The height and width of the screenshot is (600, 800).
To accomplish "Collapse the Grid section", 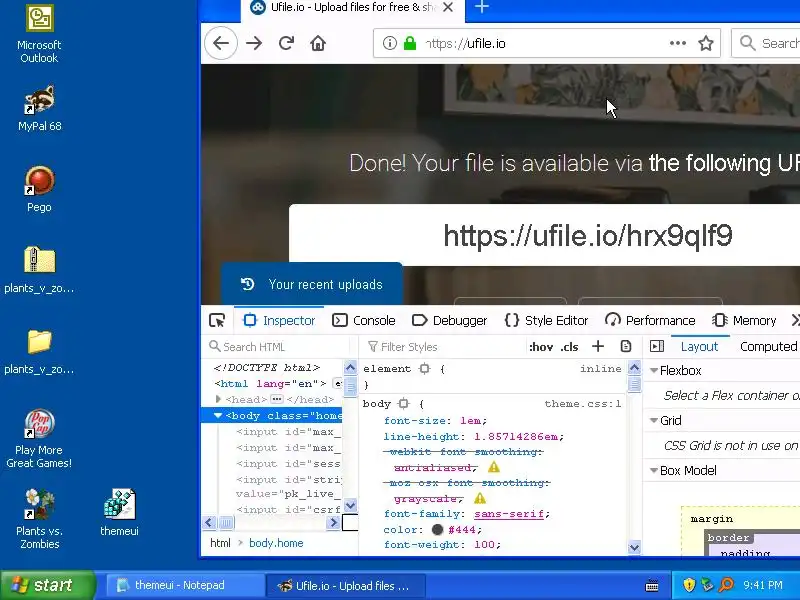I will 654,420.
